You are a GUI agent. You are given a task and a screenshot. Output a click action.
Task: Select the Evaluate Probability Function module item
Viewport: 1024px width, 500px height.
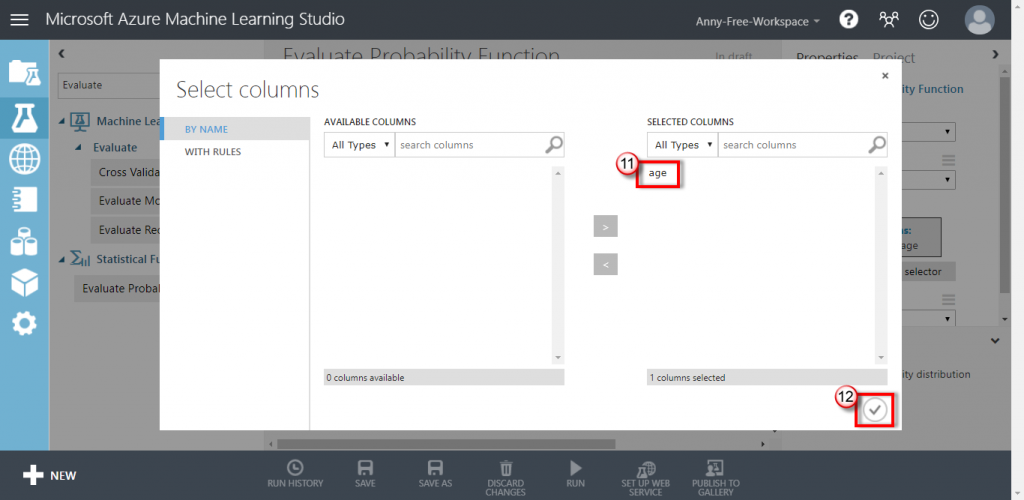point(118,289)
